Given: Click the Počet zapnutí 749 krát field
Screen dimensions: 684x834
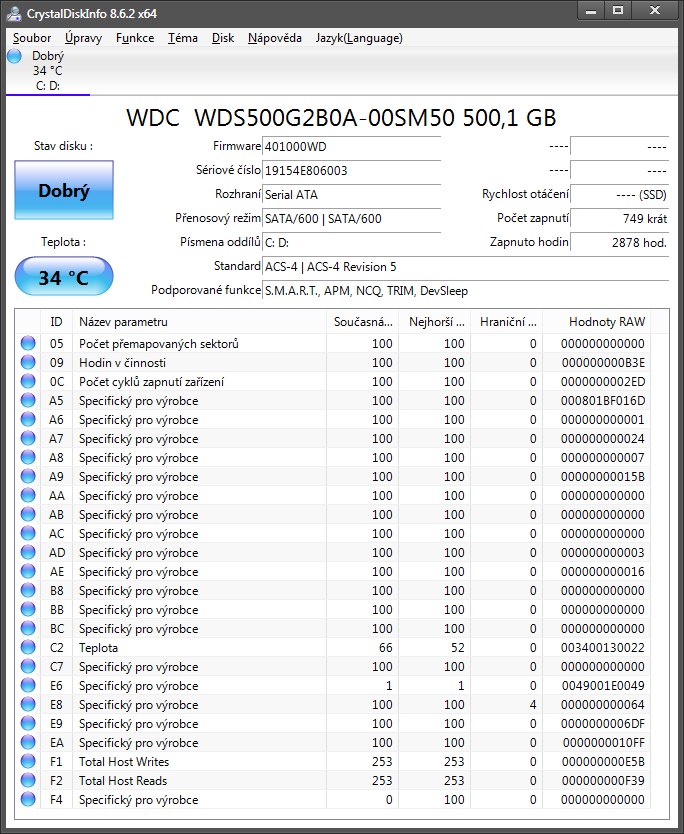Looking at the screenshot, I should (x=619, y=219).
